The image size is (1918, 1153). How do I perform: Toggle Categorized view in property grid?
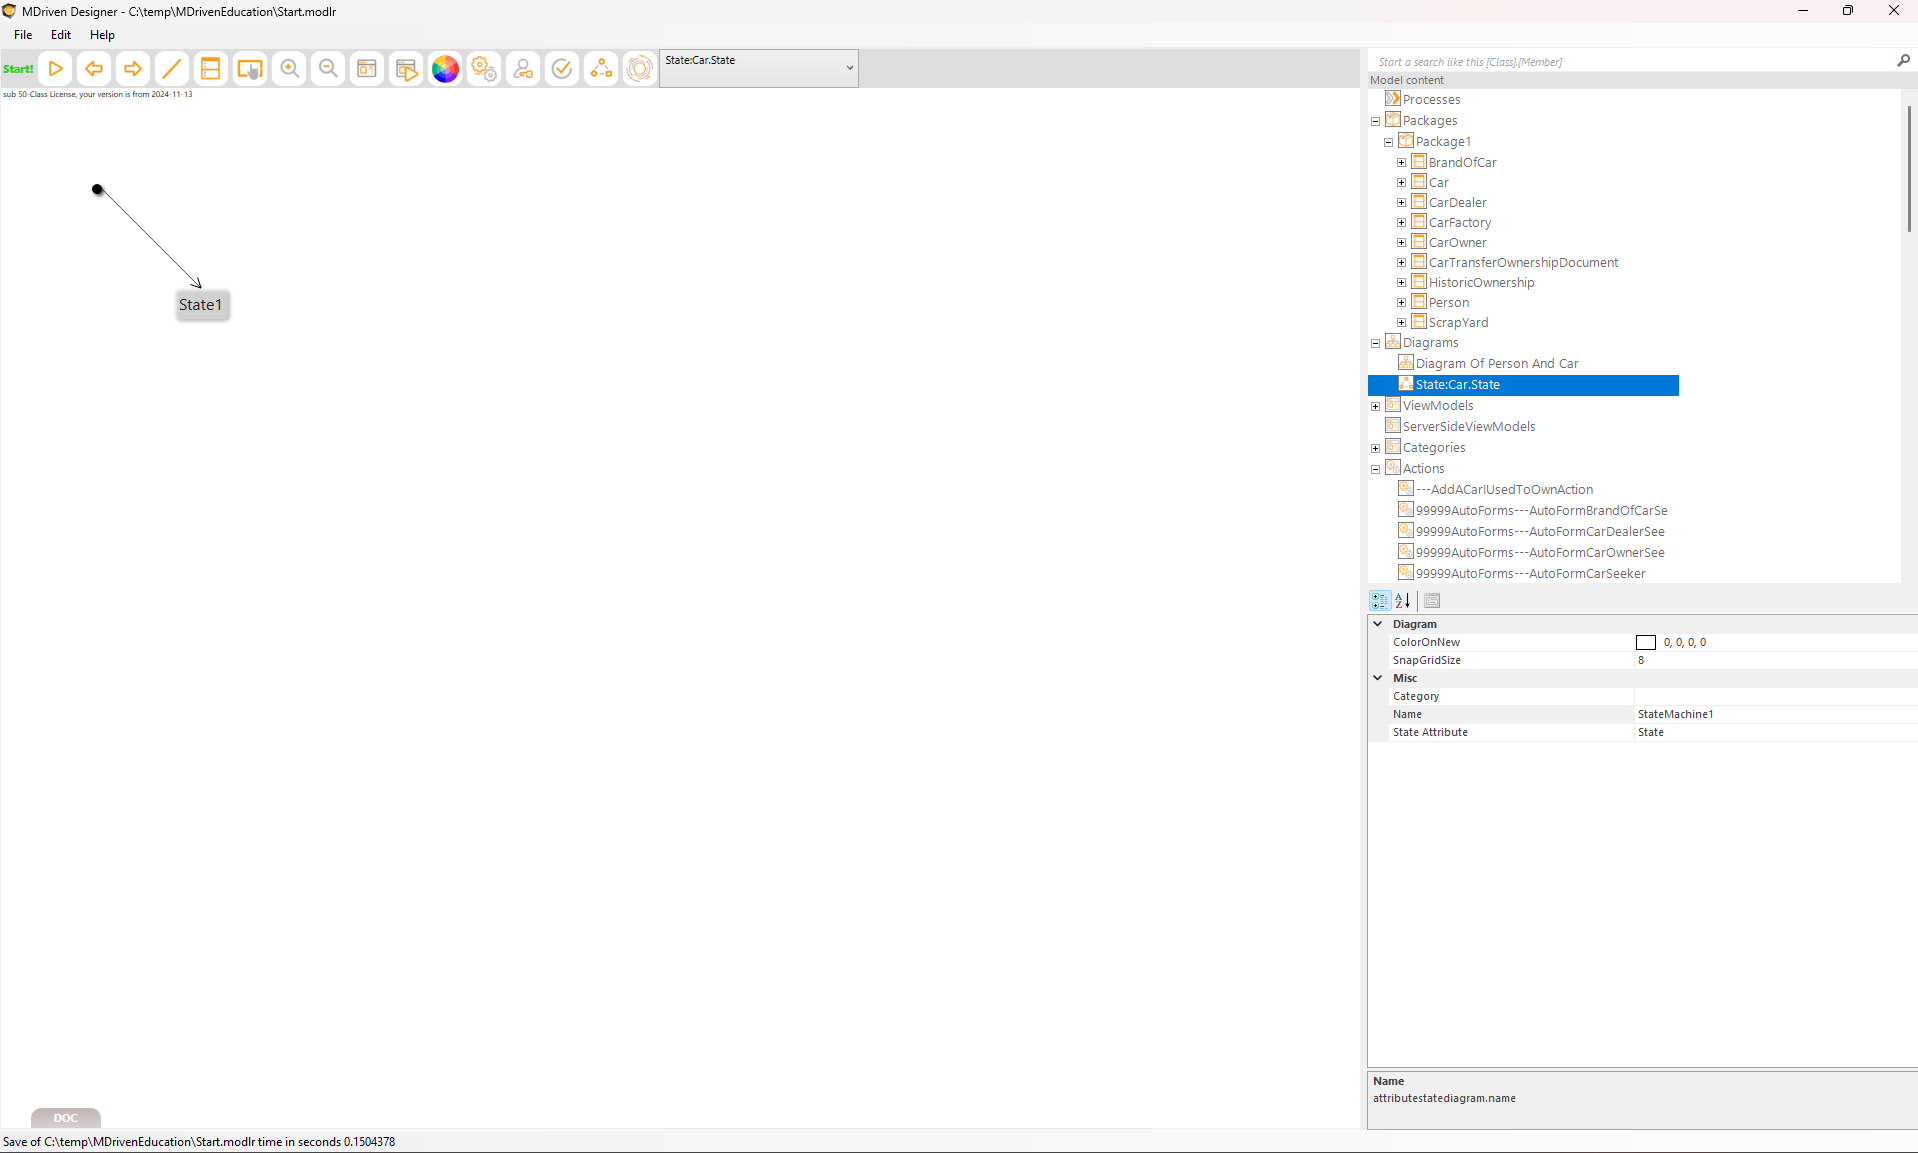(1380, 601)
